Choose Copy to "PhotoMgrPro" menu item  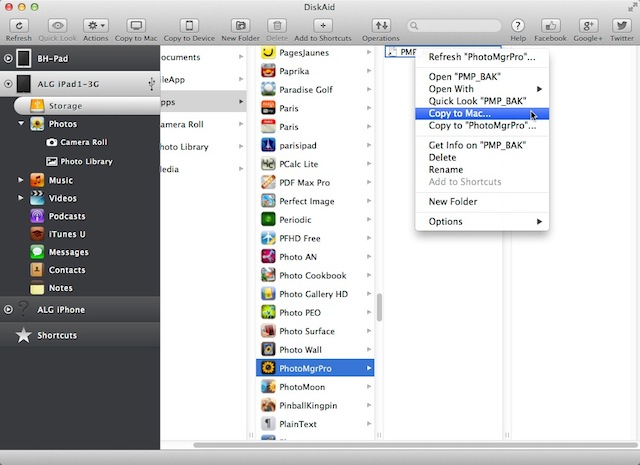pyautogui.click(x=482, y=125)
